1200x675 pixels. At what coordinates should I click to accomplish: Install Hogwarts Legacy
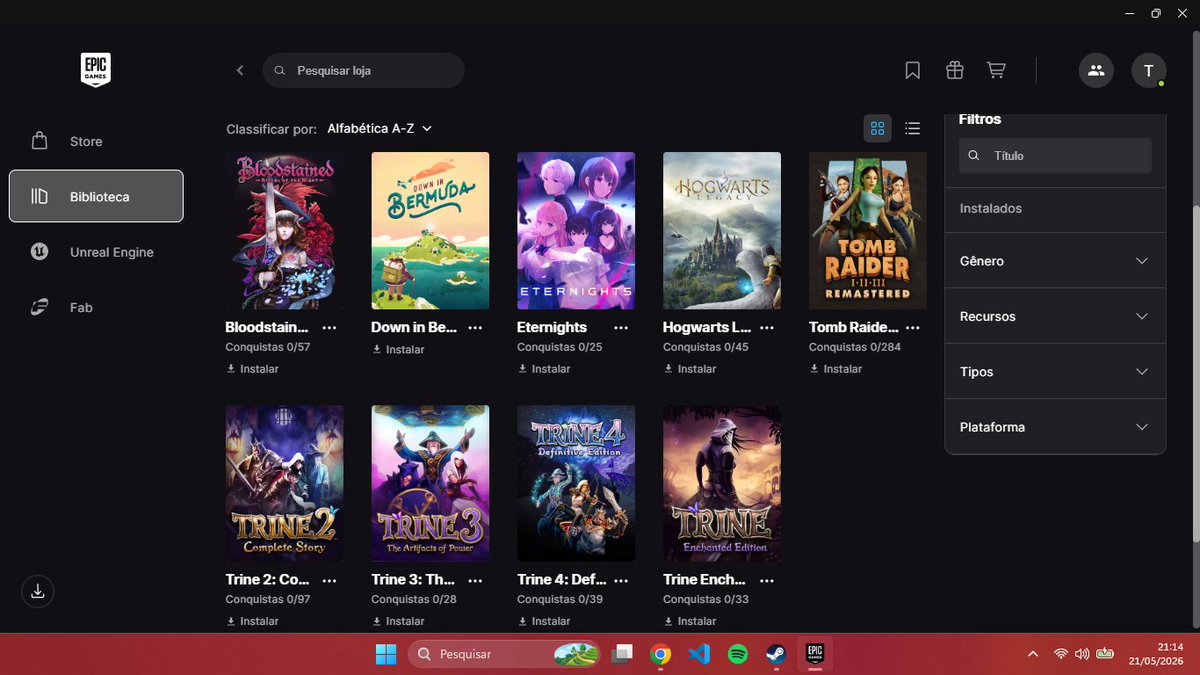pyautogui.click(x=691, y=369)
